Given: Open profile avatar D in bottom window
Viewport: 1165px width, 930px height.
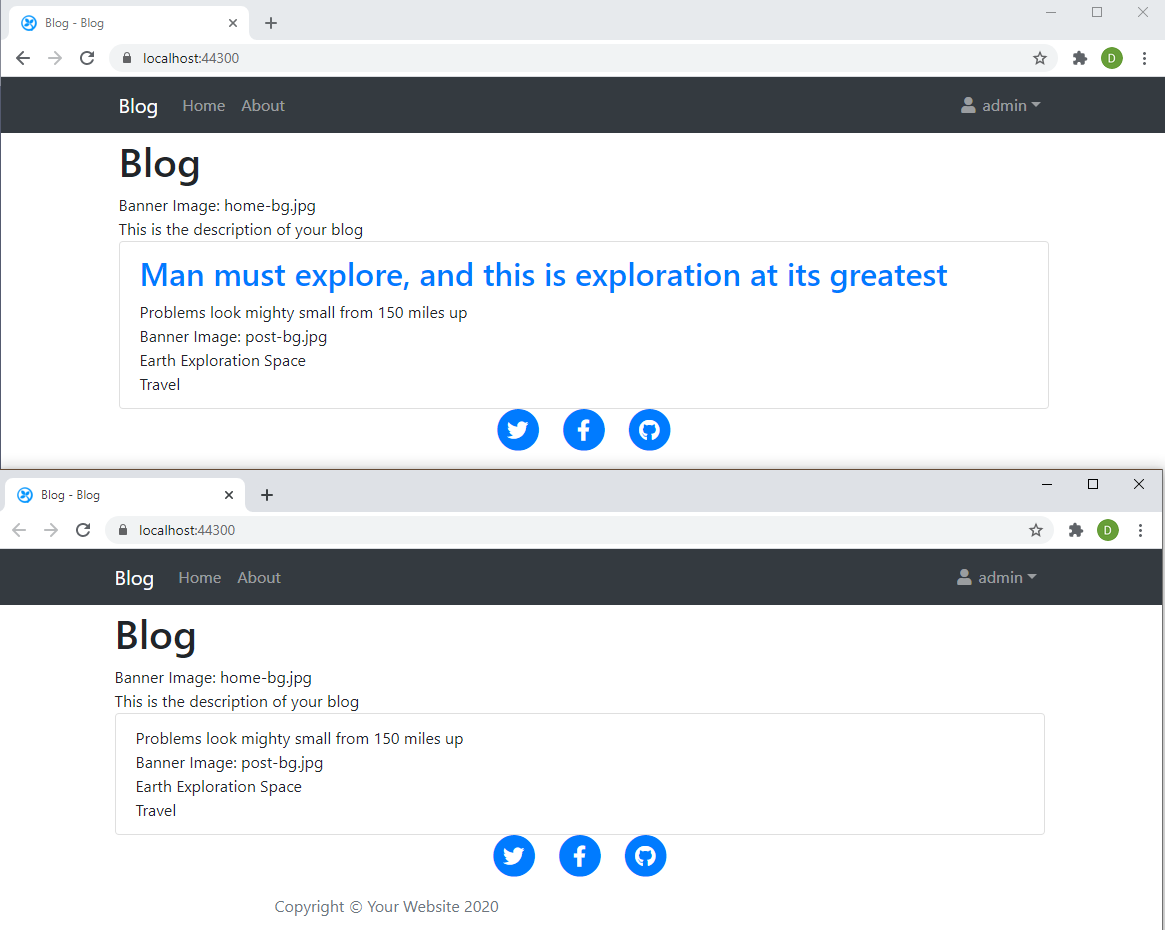Looking at the screenshot, I should (x=1108, y=530).
